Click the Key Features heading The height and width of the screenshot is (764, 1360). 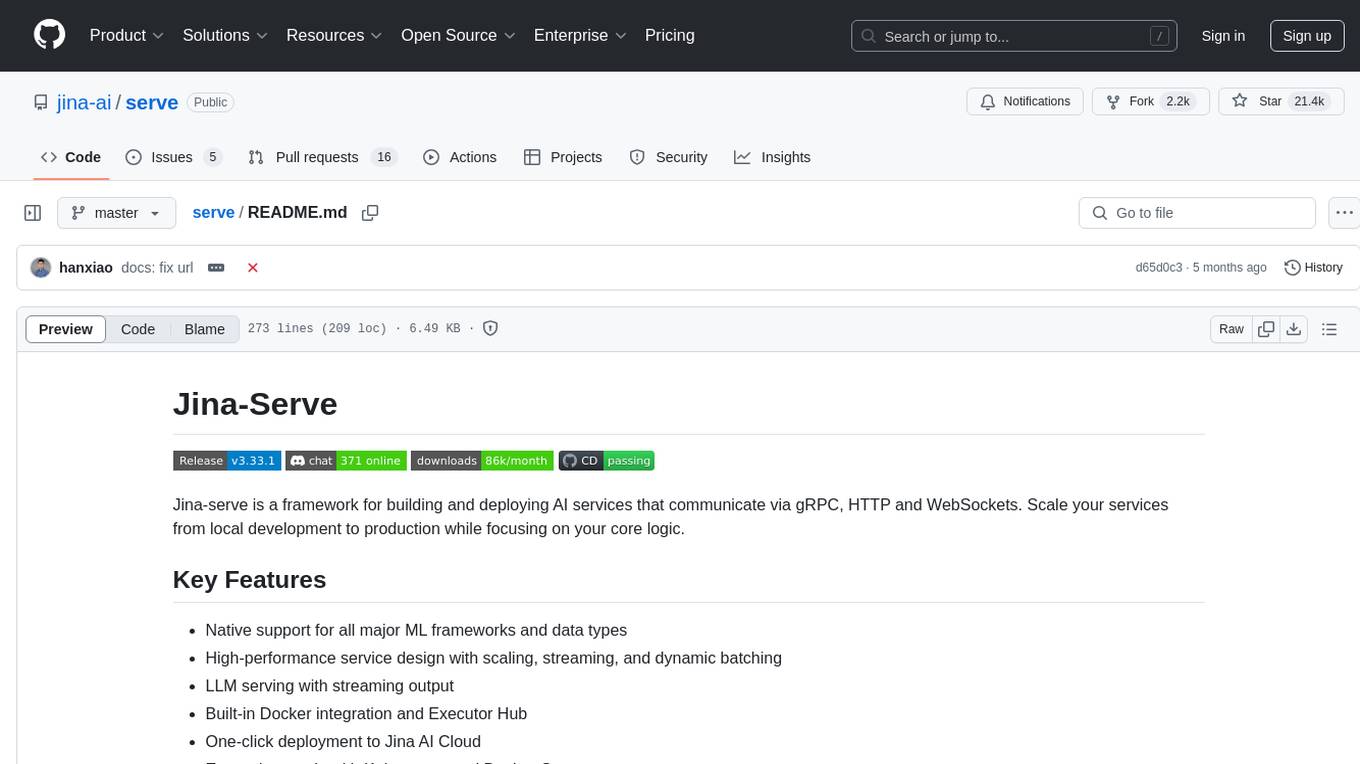pyautogui.click(x=250, y=580)
